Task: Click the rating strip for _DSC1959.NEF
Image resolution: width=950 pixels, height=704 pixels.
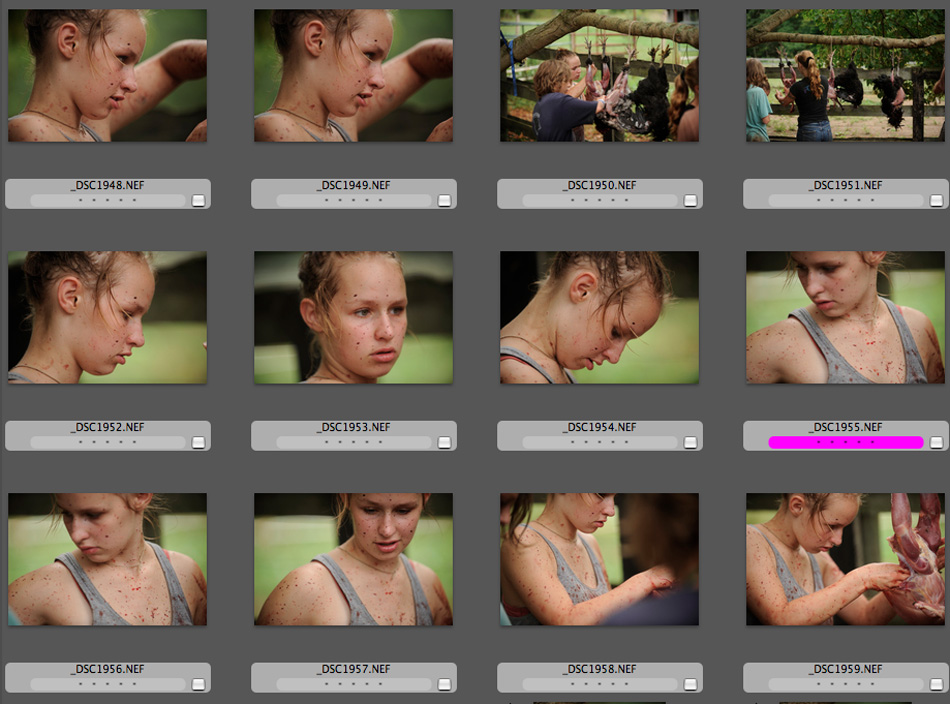Action: coord(846,684)
